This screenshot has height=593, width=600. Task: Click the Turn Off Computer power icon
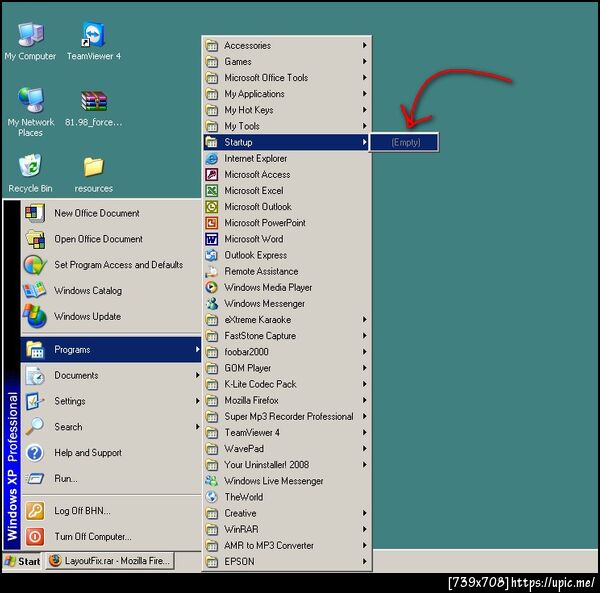pyautogui.click(x=35, y=537)
